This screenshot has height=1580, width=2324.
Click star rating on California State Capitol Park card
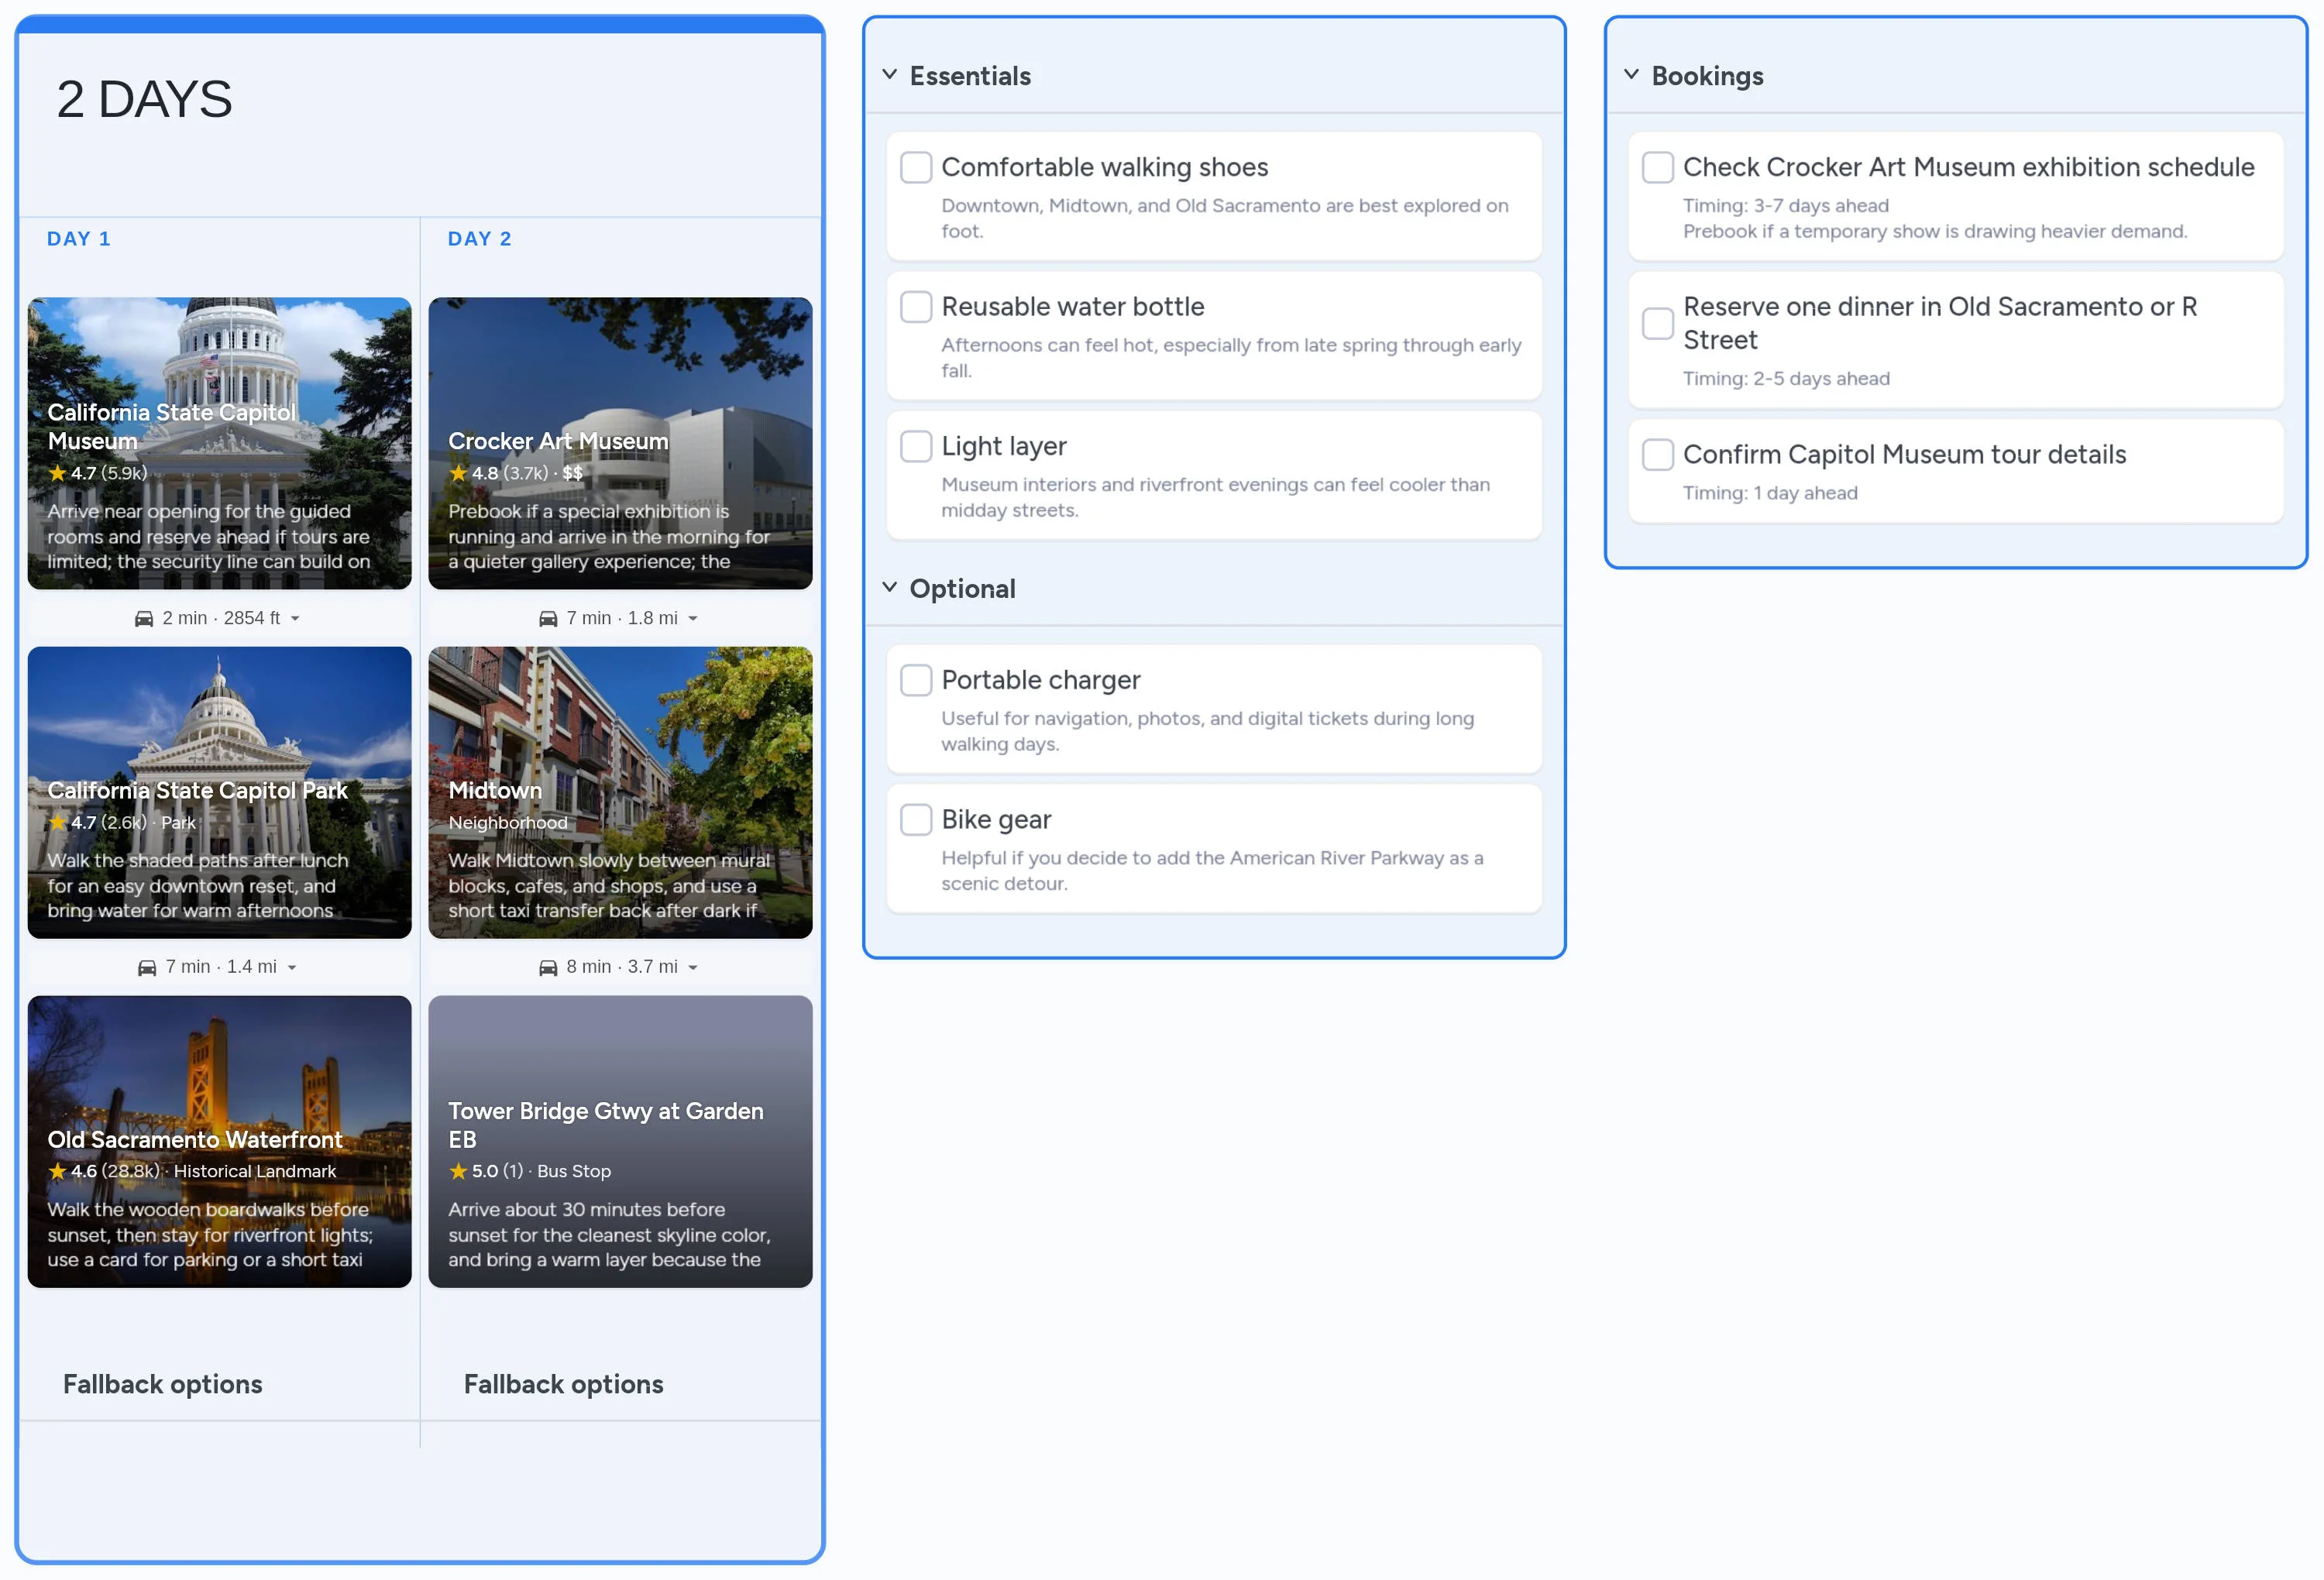pyautogui.click(x=58, y=822)
